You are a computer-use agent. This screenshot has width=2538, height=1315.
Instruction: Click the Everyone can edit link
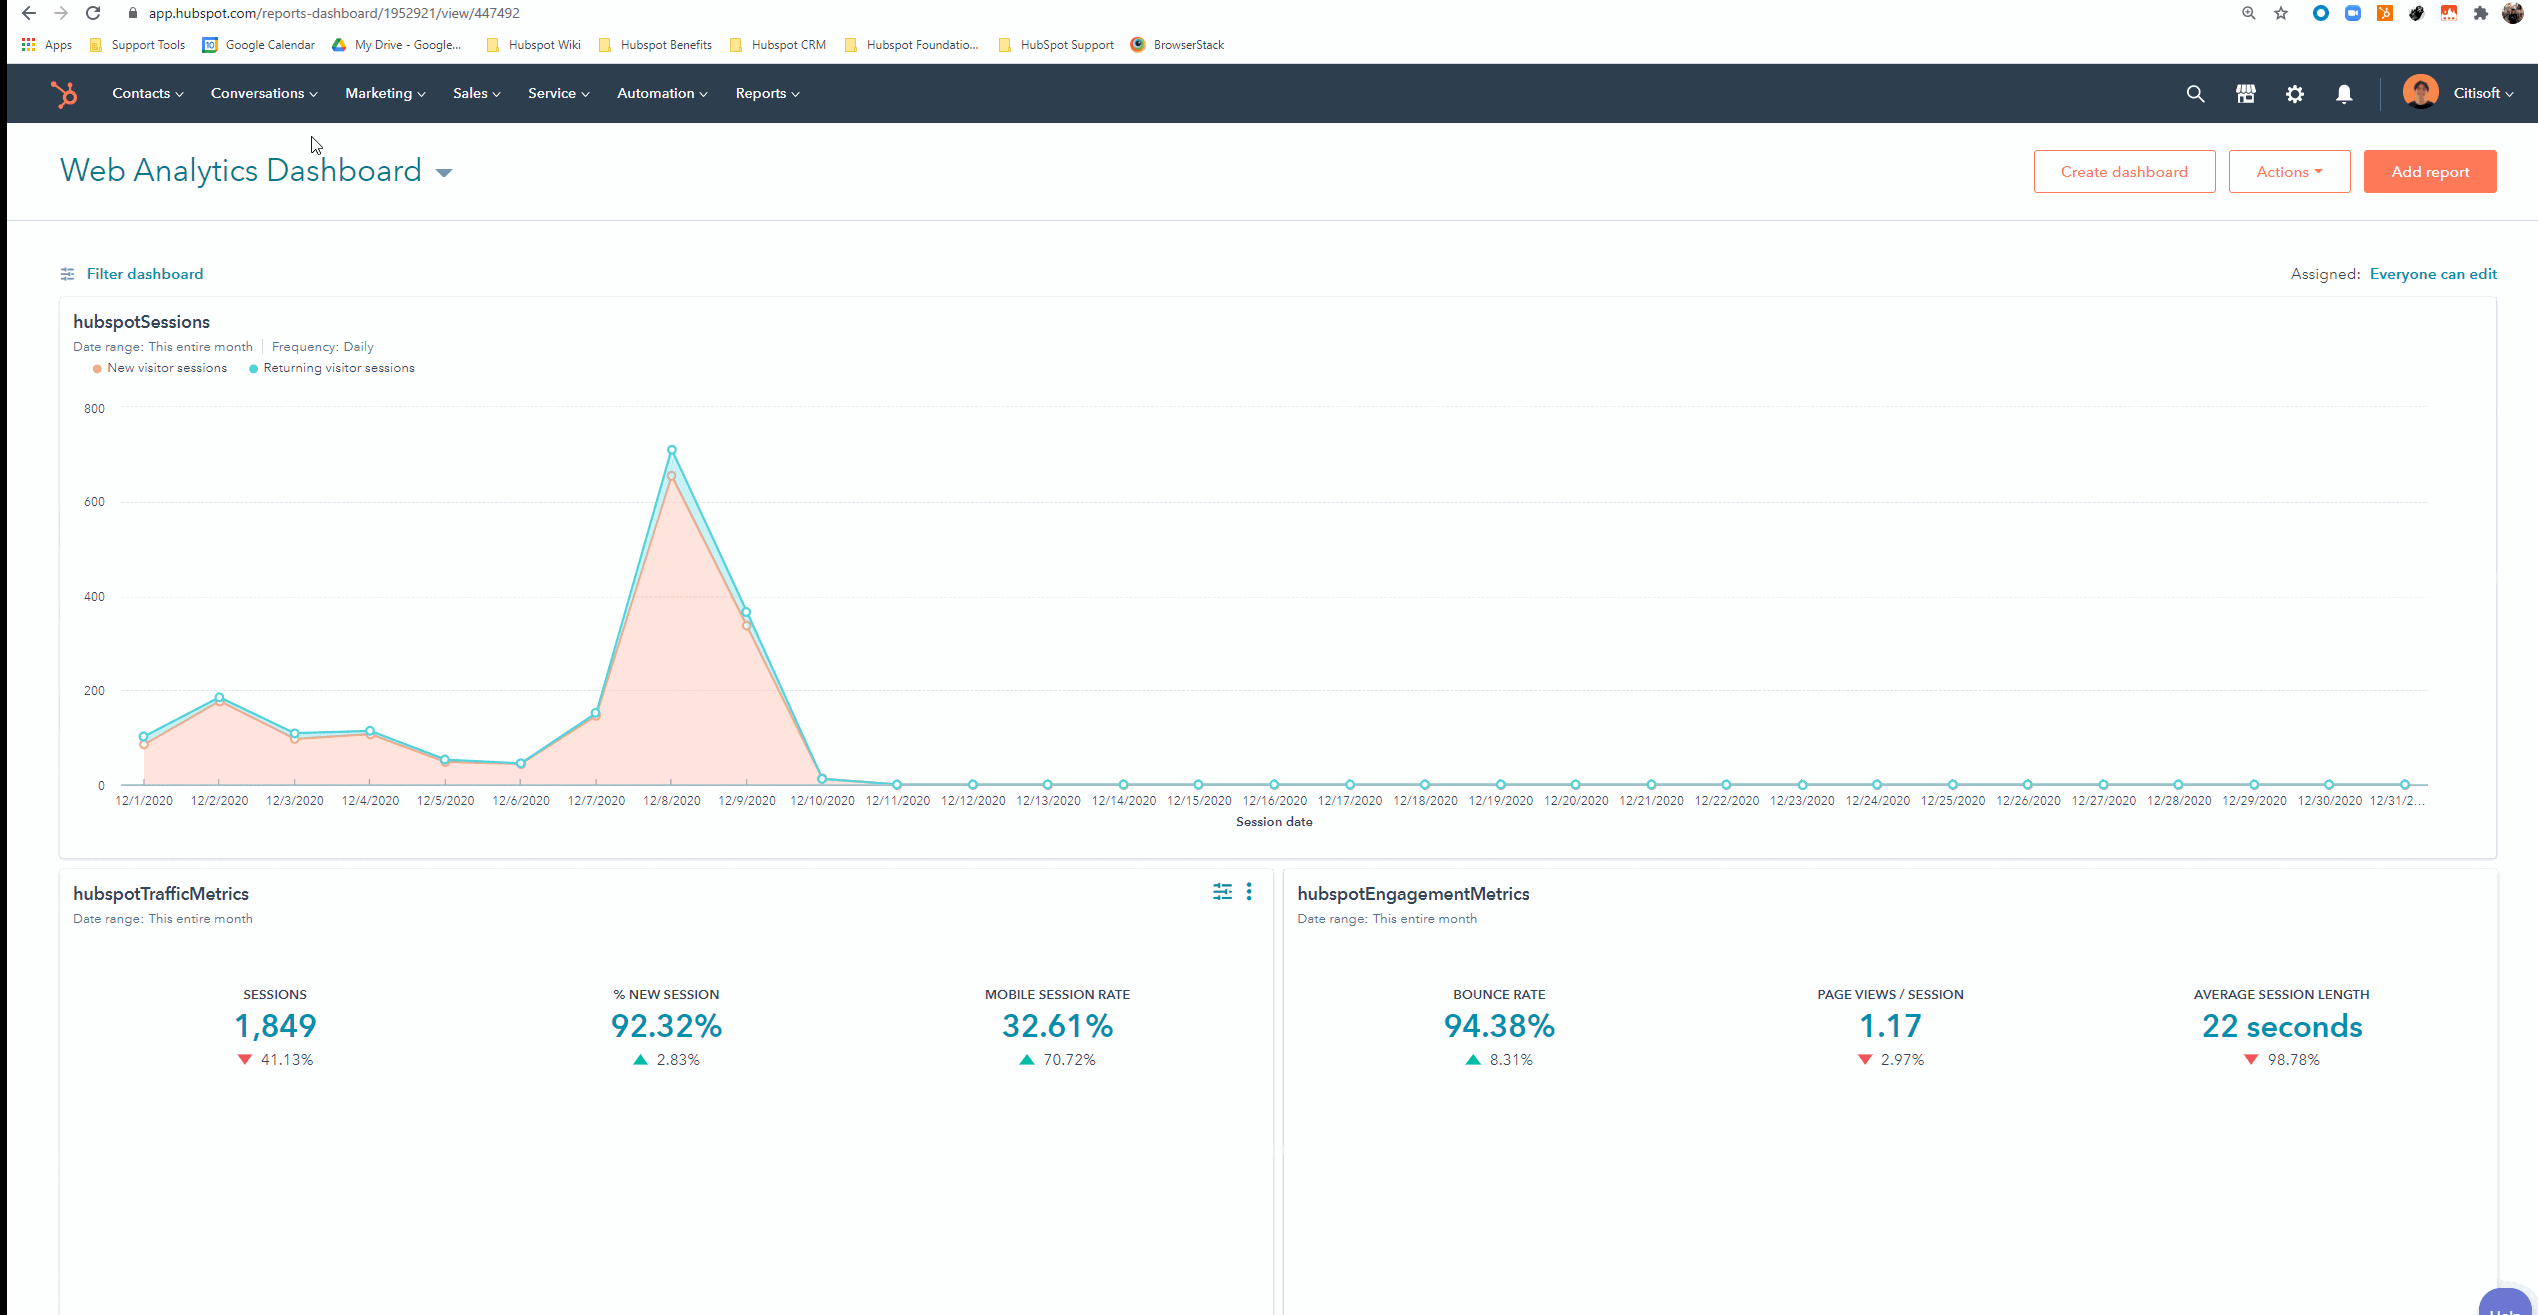click(2433, 274)
